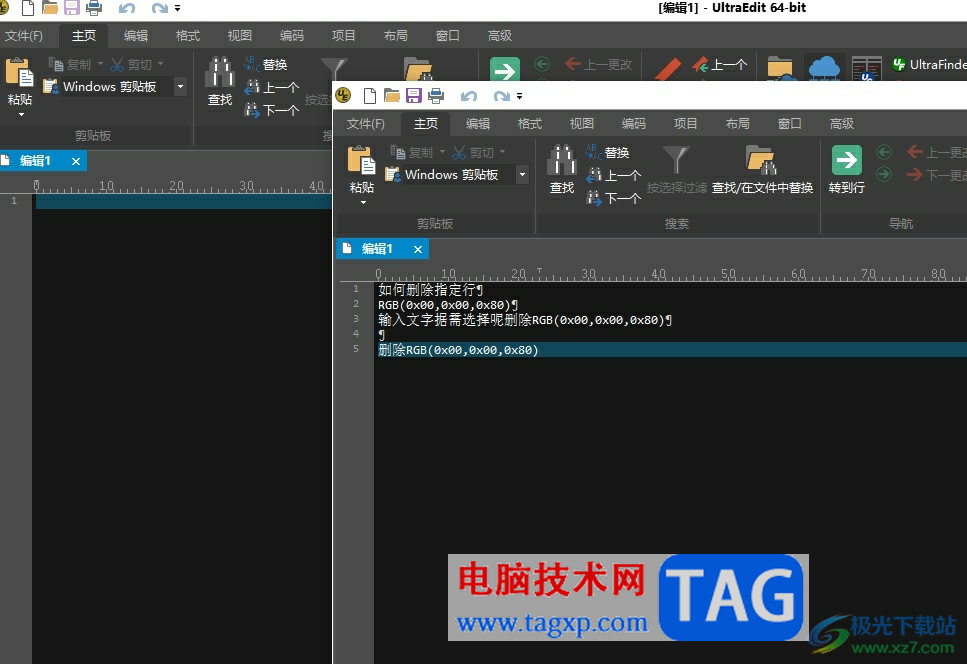
Task: Open File menu in front window
Action: 365,123
